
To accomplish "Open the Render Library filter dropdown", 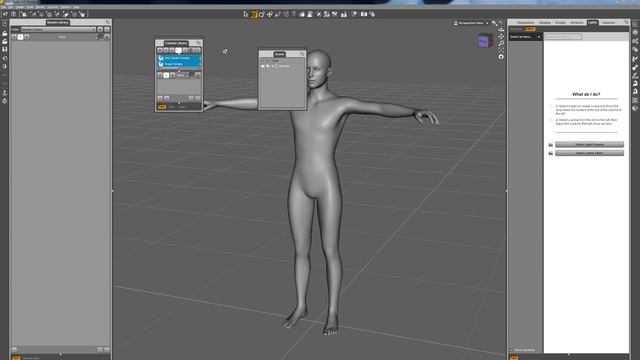I will 58,29.
